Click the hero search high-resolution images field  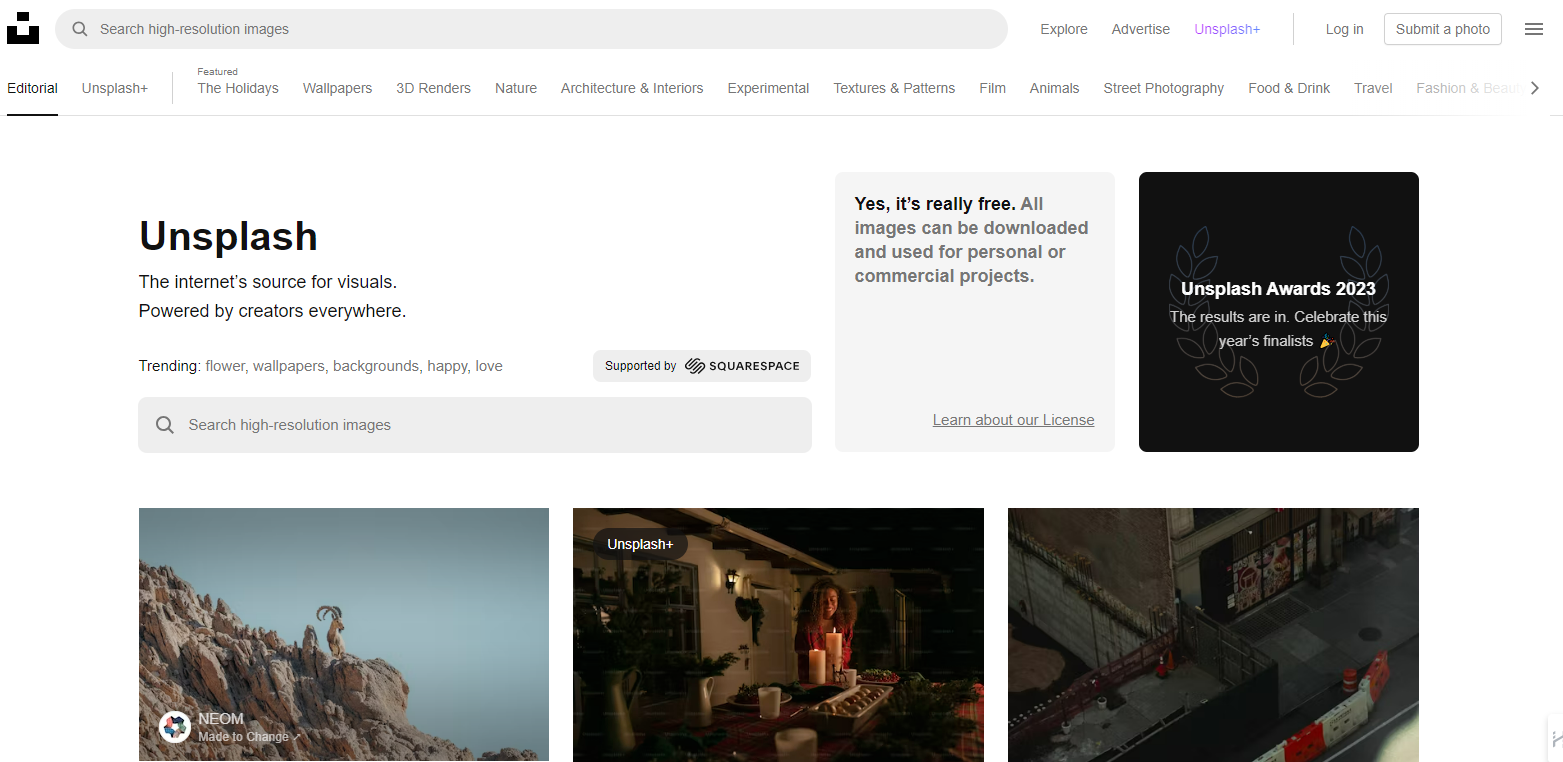point(475,425)
